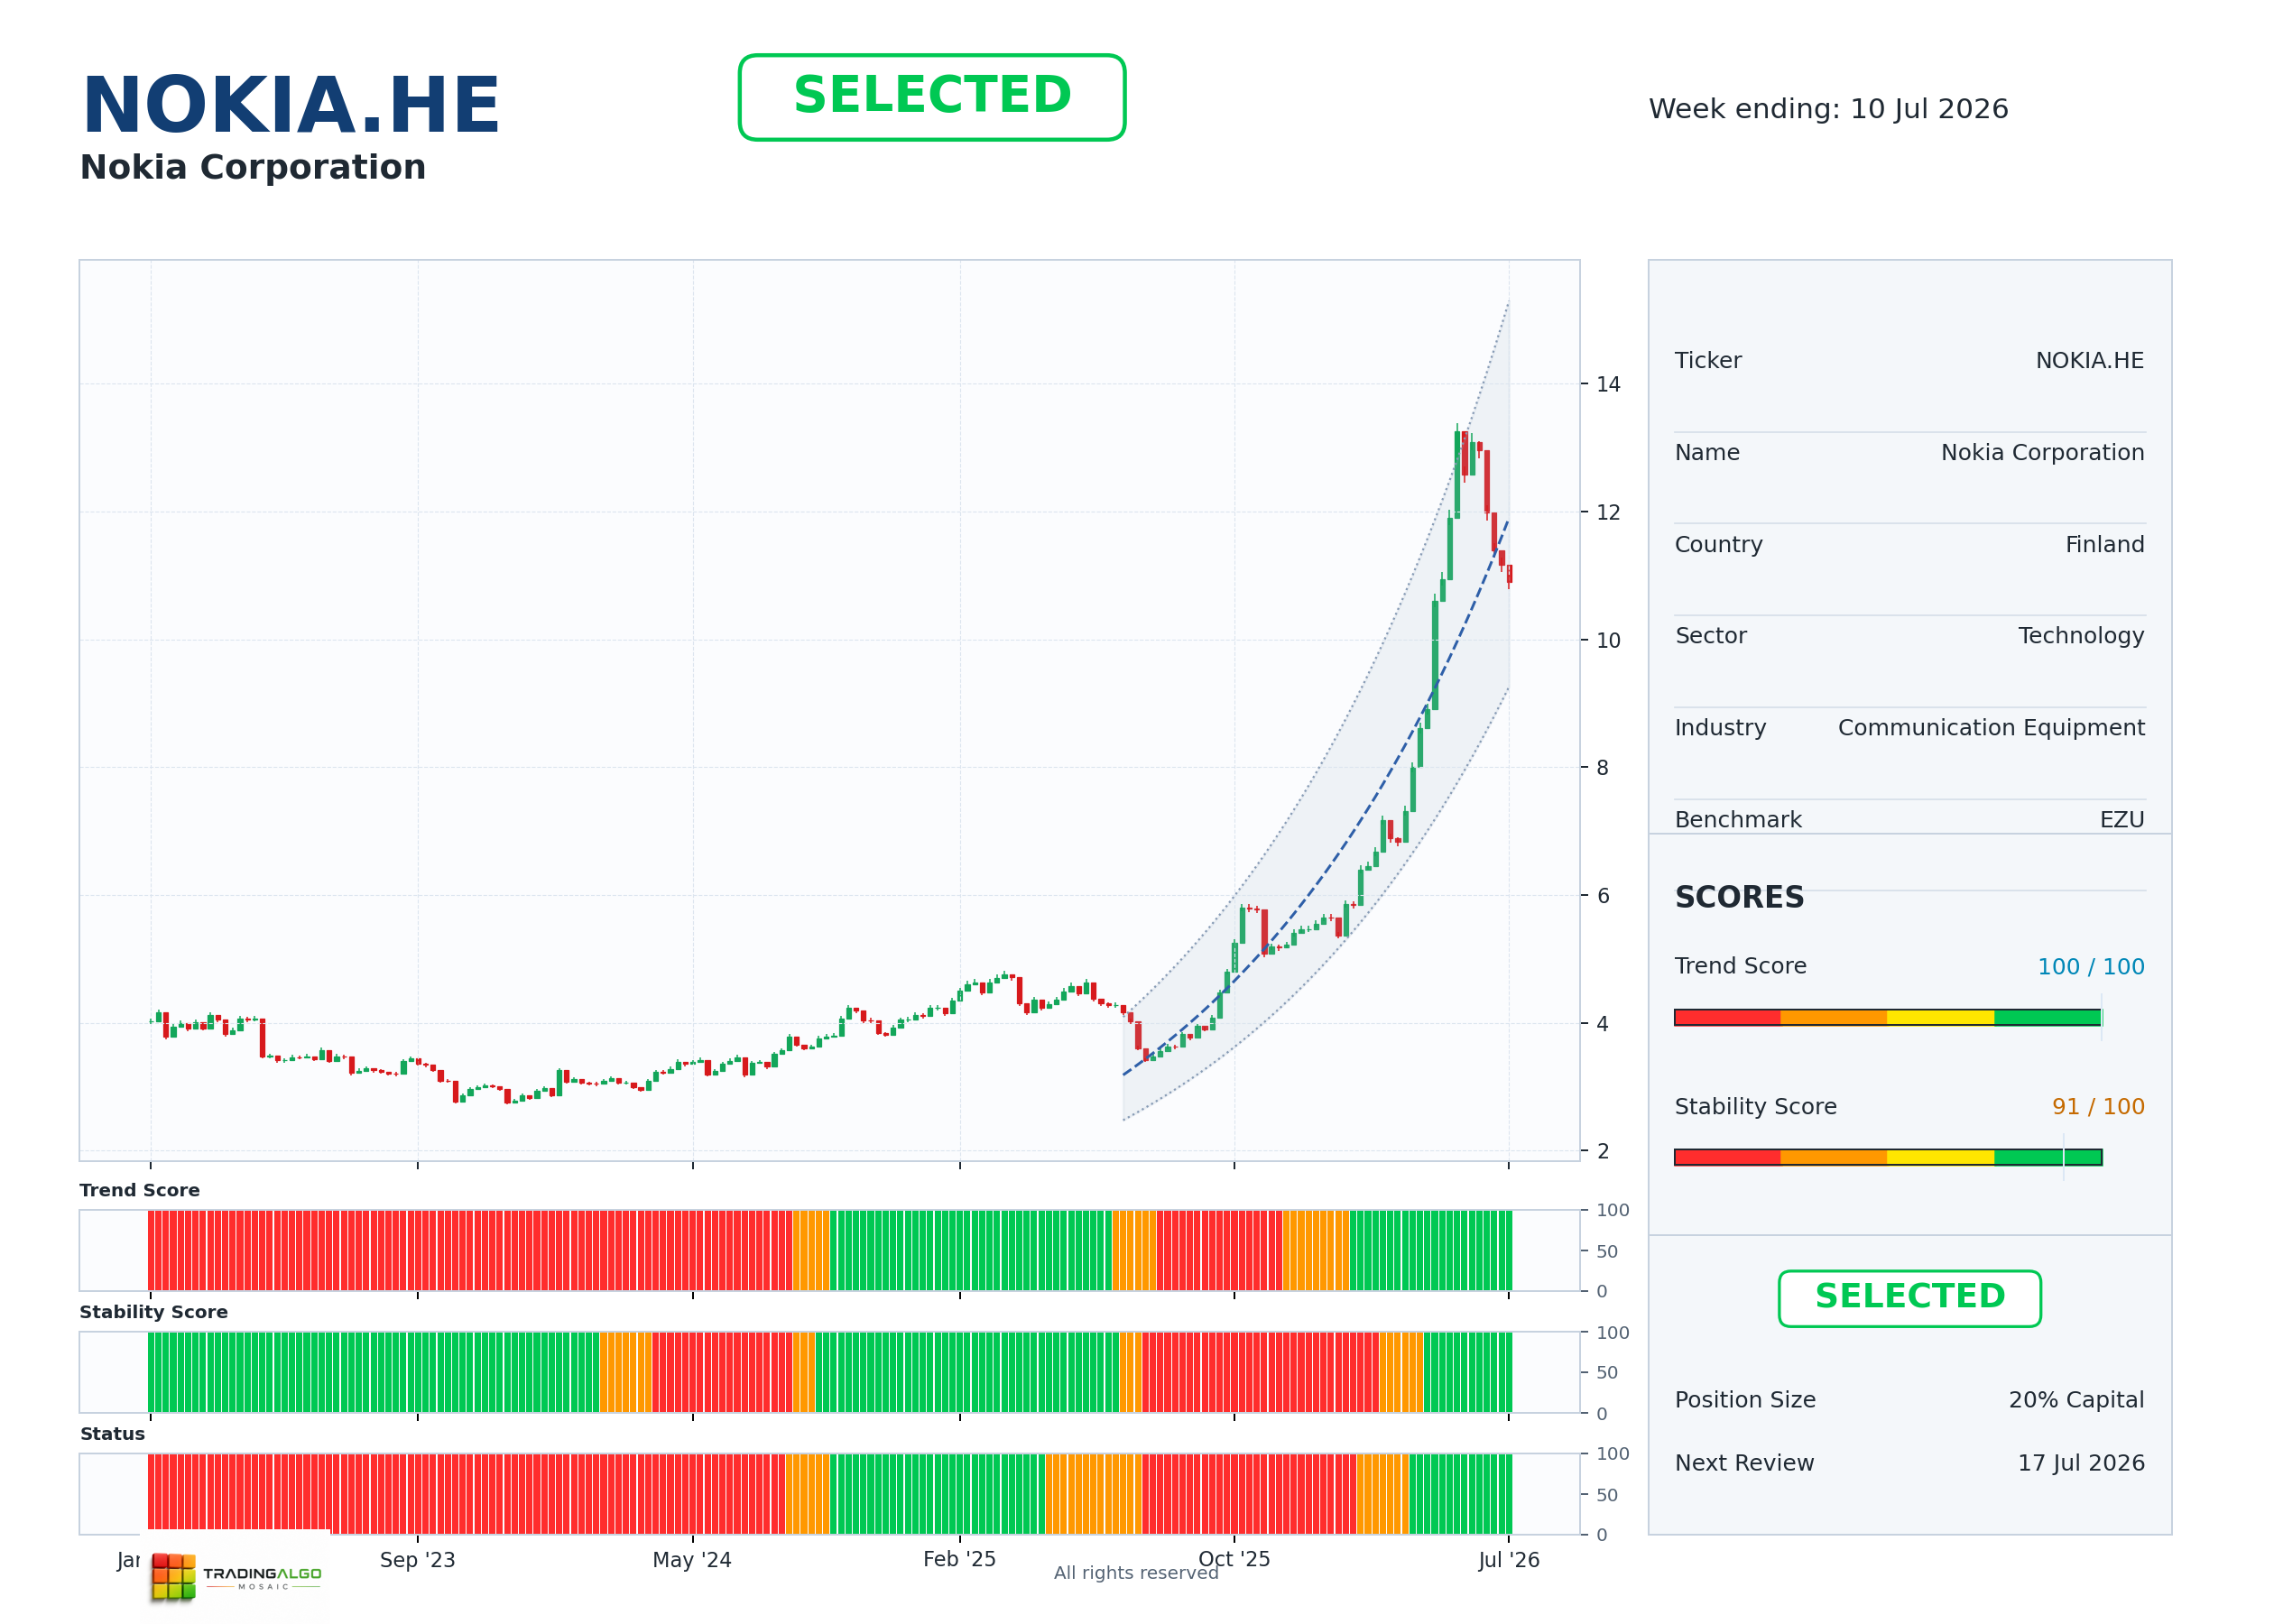Image resolution: width=2274 pixels, height=1624 pixels.
Task: Click the Position Size label
Action: click(1745, 1400)
